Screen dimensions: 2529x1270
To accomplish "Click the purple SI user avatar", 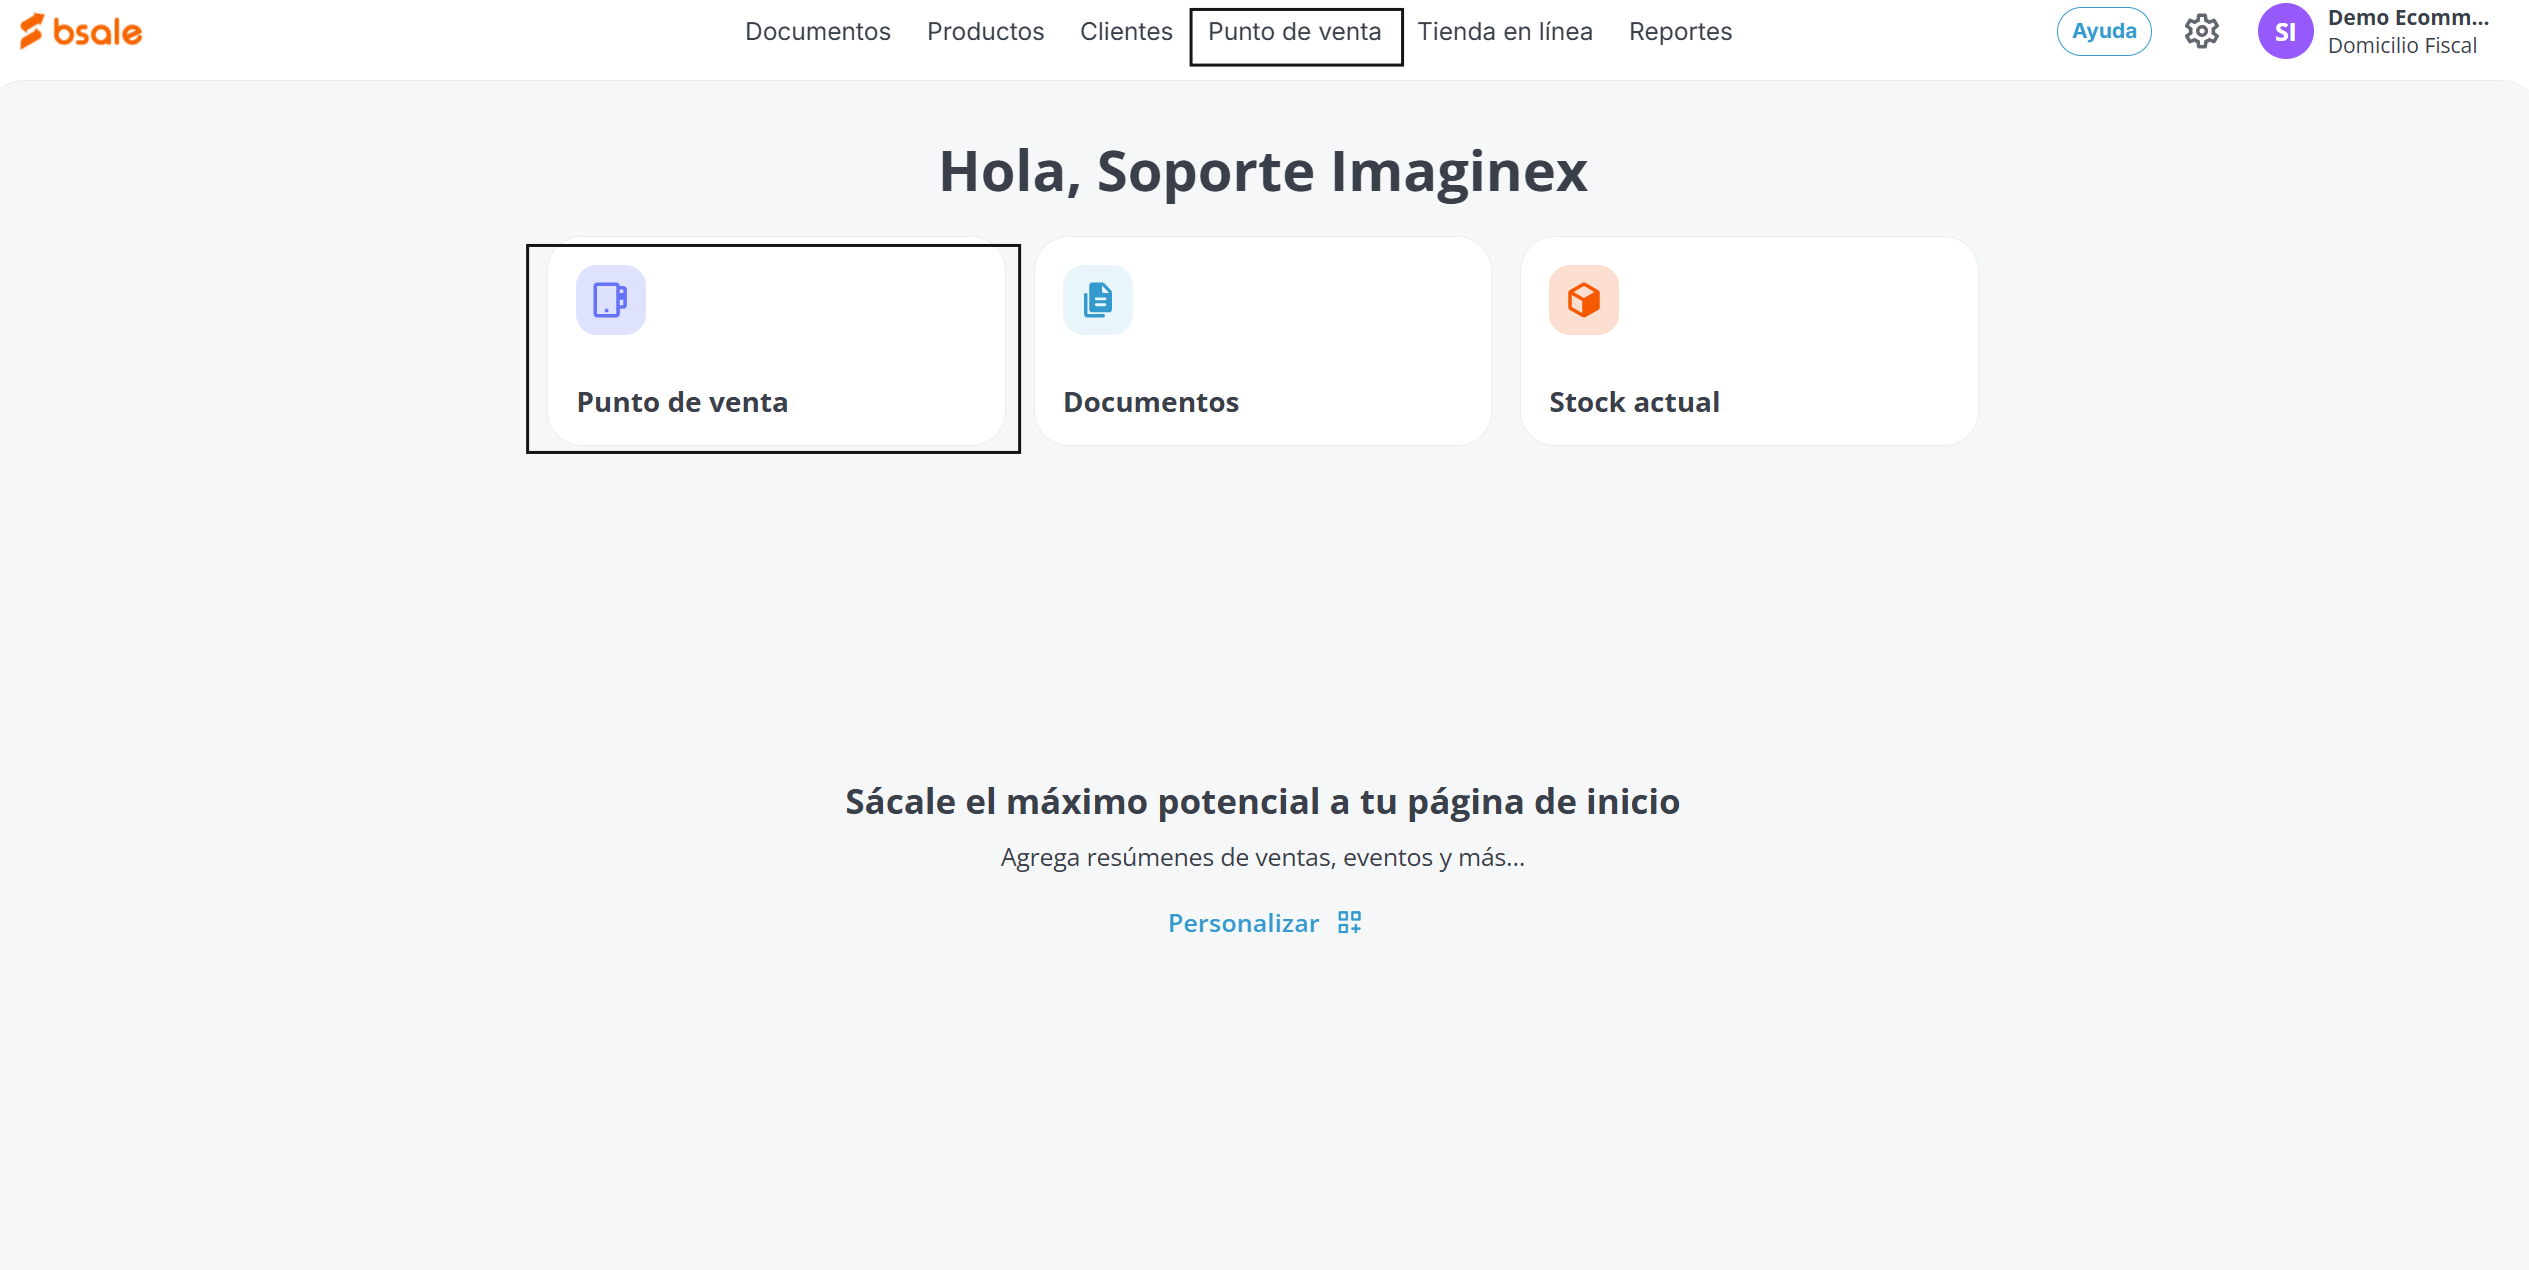I will (2285, 32).
